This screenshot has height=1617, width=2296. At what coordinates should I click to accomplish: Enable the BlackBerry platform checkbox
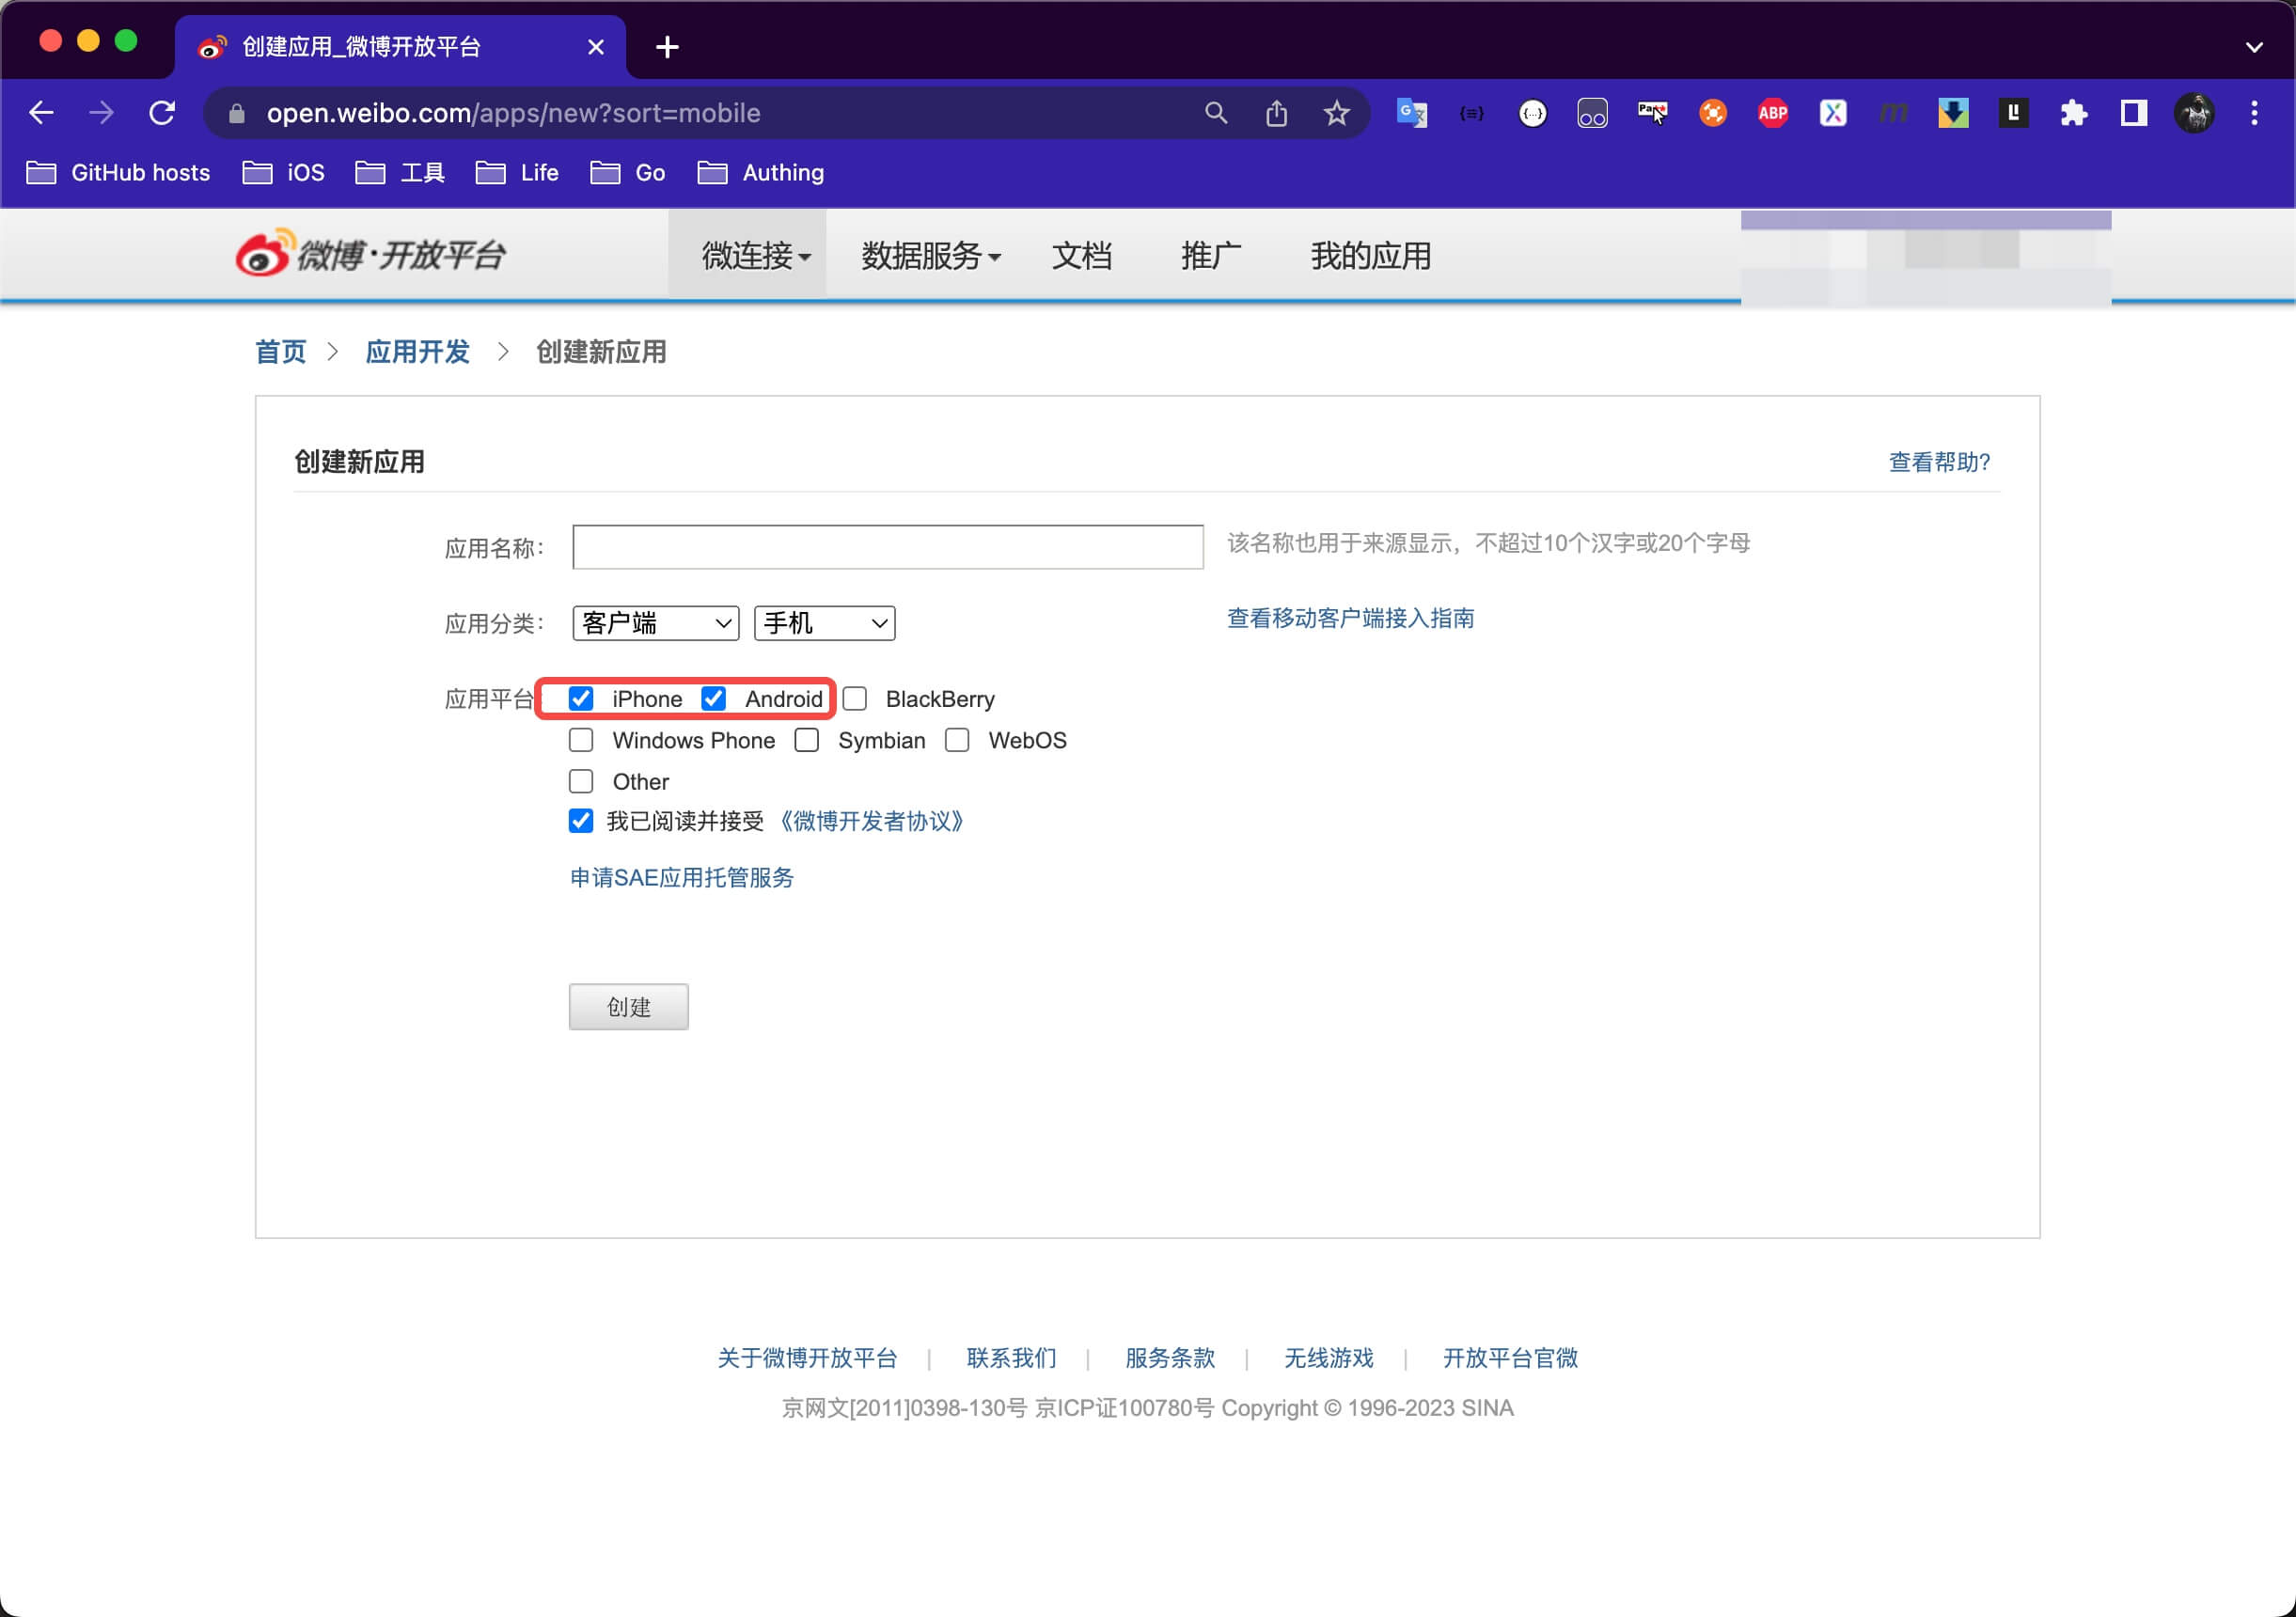pos(855,698)
